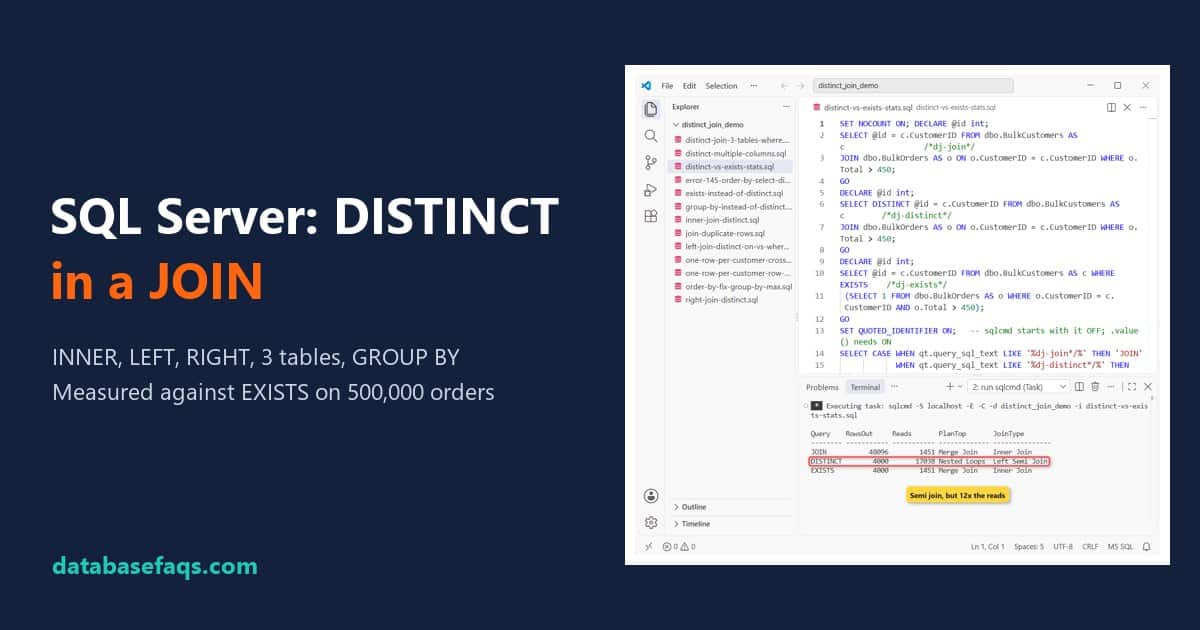Go back with the navigation arrow

(784, 86)
